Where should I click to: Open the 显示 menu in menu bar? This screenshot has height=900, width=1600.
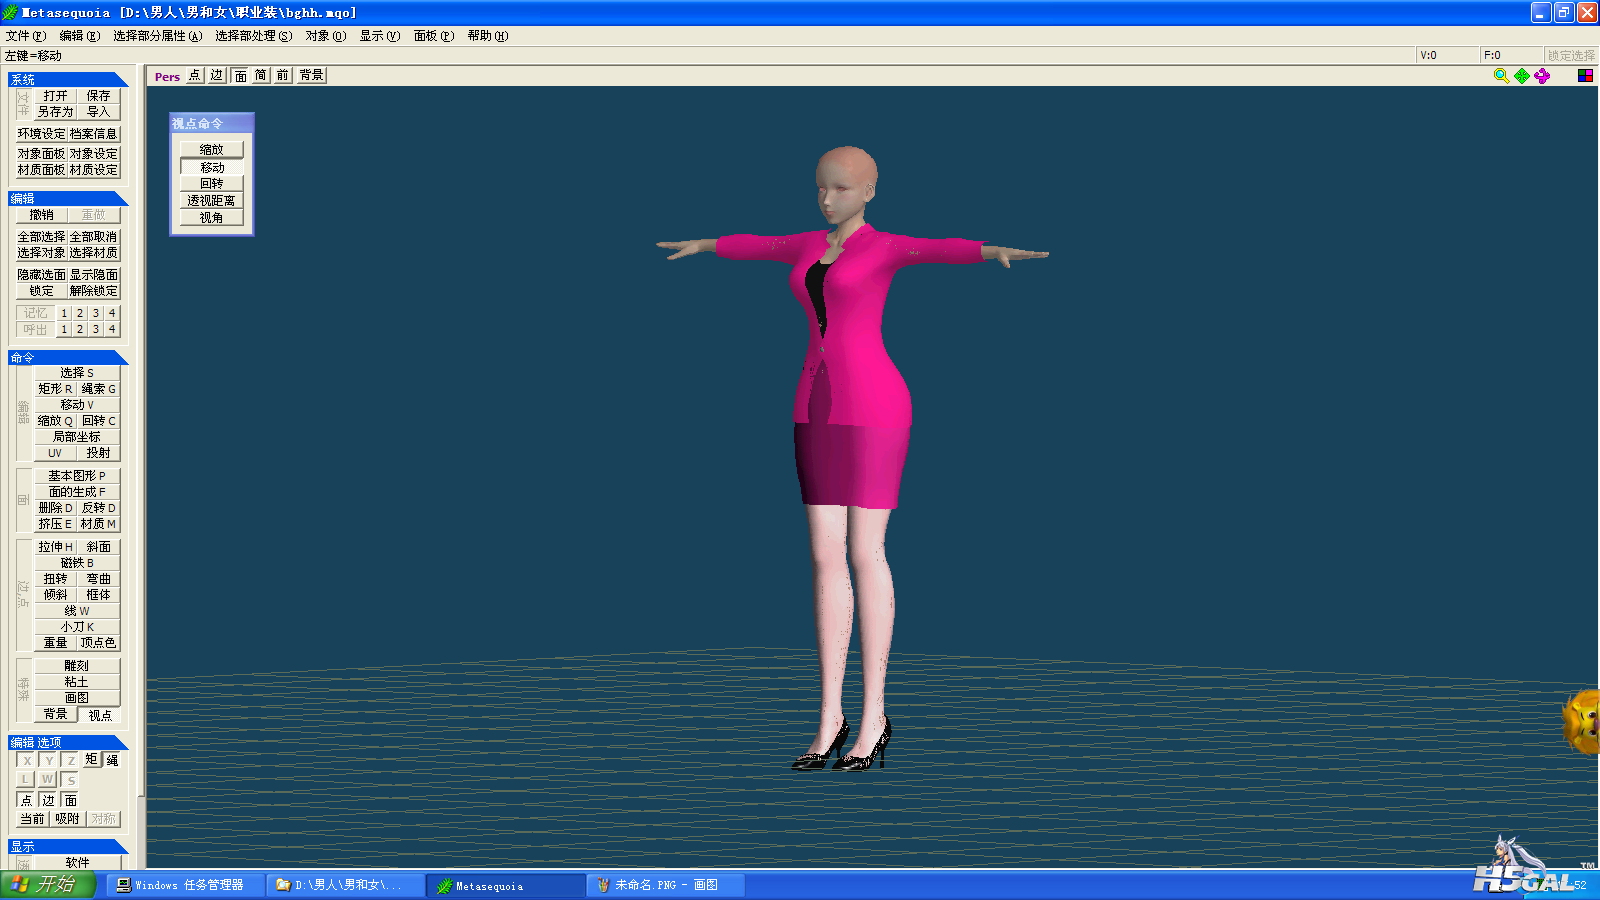[x=379, y=36]
